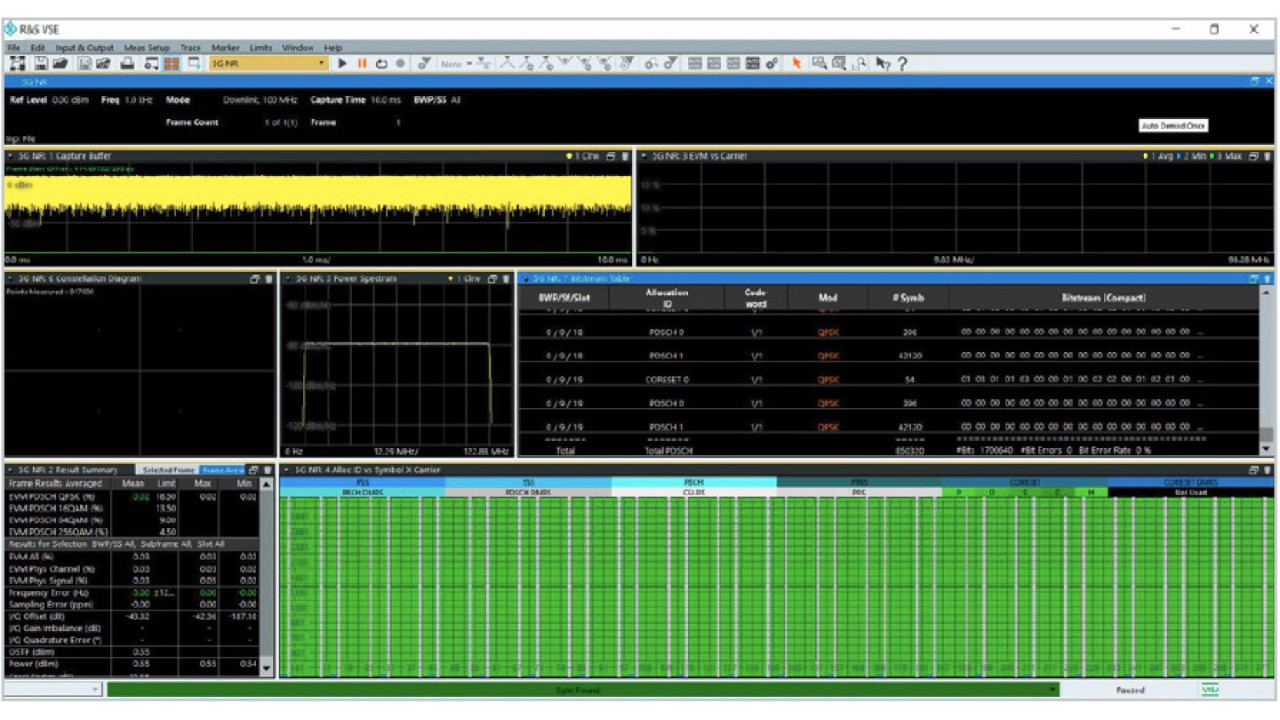Click the Bitstream Table vertical scrollbar

click(x=1267, y=371)
